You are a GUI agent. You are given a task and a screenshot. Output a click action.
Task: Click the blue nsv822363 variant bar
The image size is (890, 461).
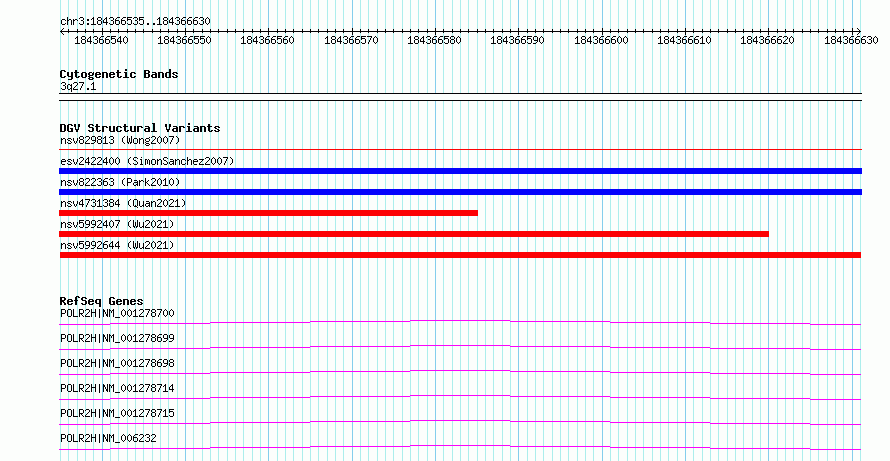coord(460,192)
